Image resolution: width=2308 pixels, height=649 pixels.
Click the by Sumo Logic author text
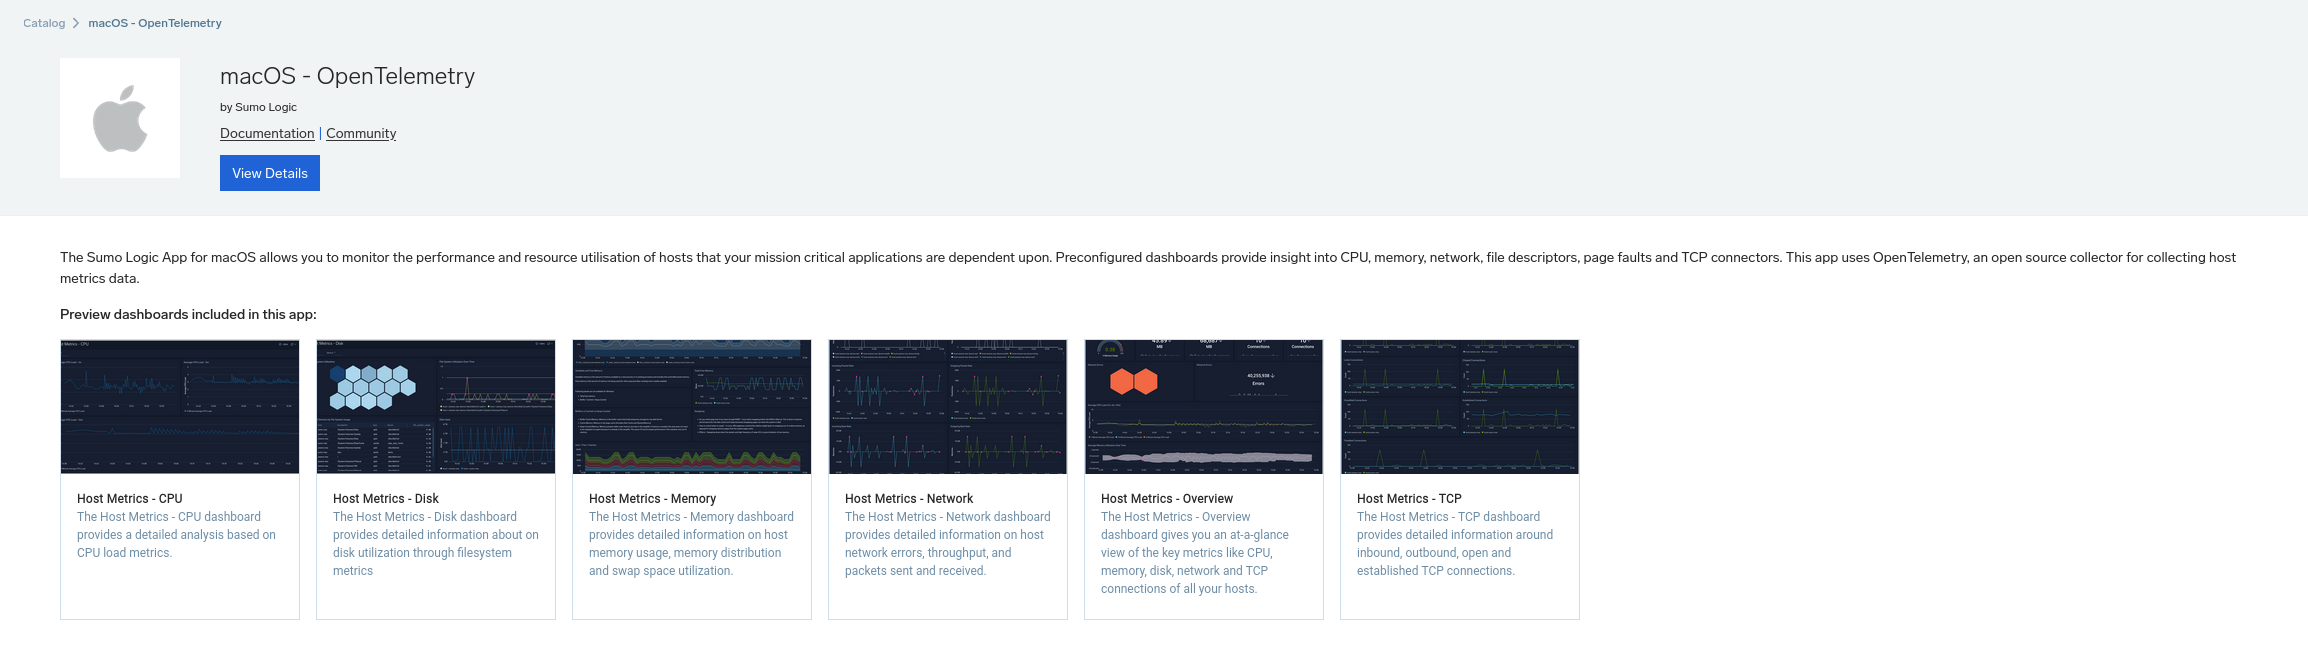258,107
